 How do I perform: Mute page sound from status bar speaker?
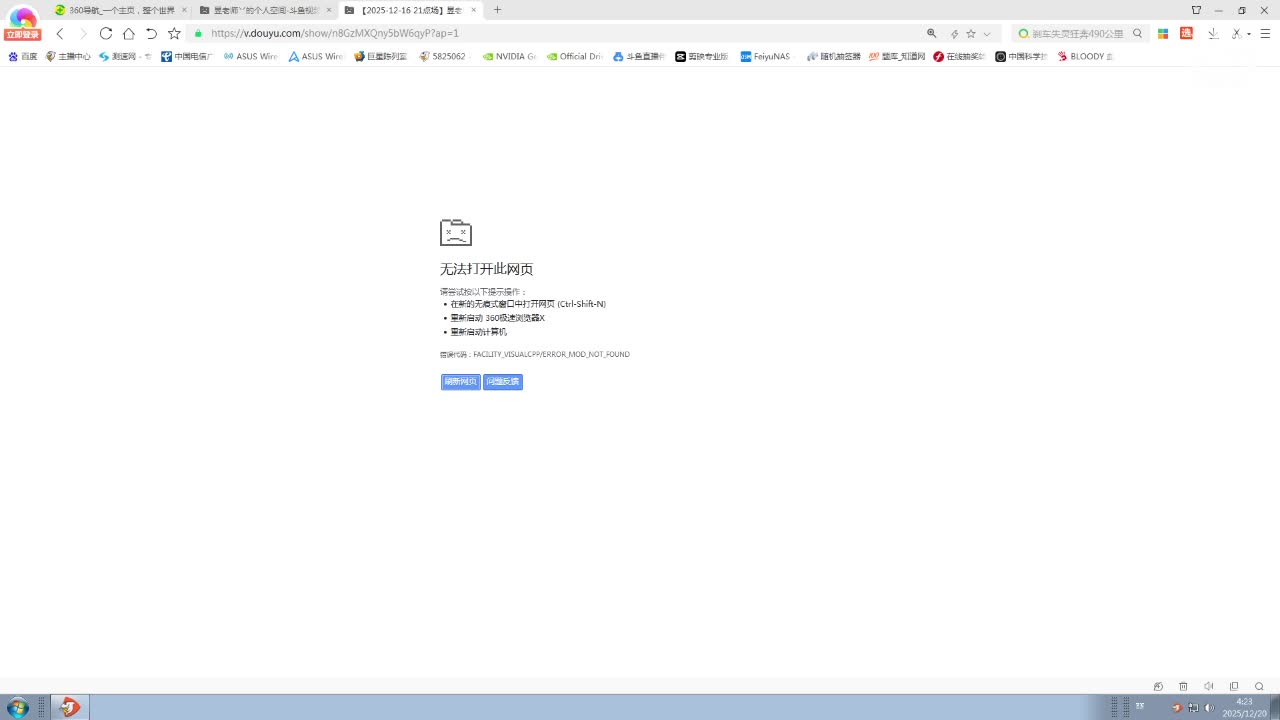(1208, 686)
